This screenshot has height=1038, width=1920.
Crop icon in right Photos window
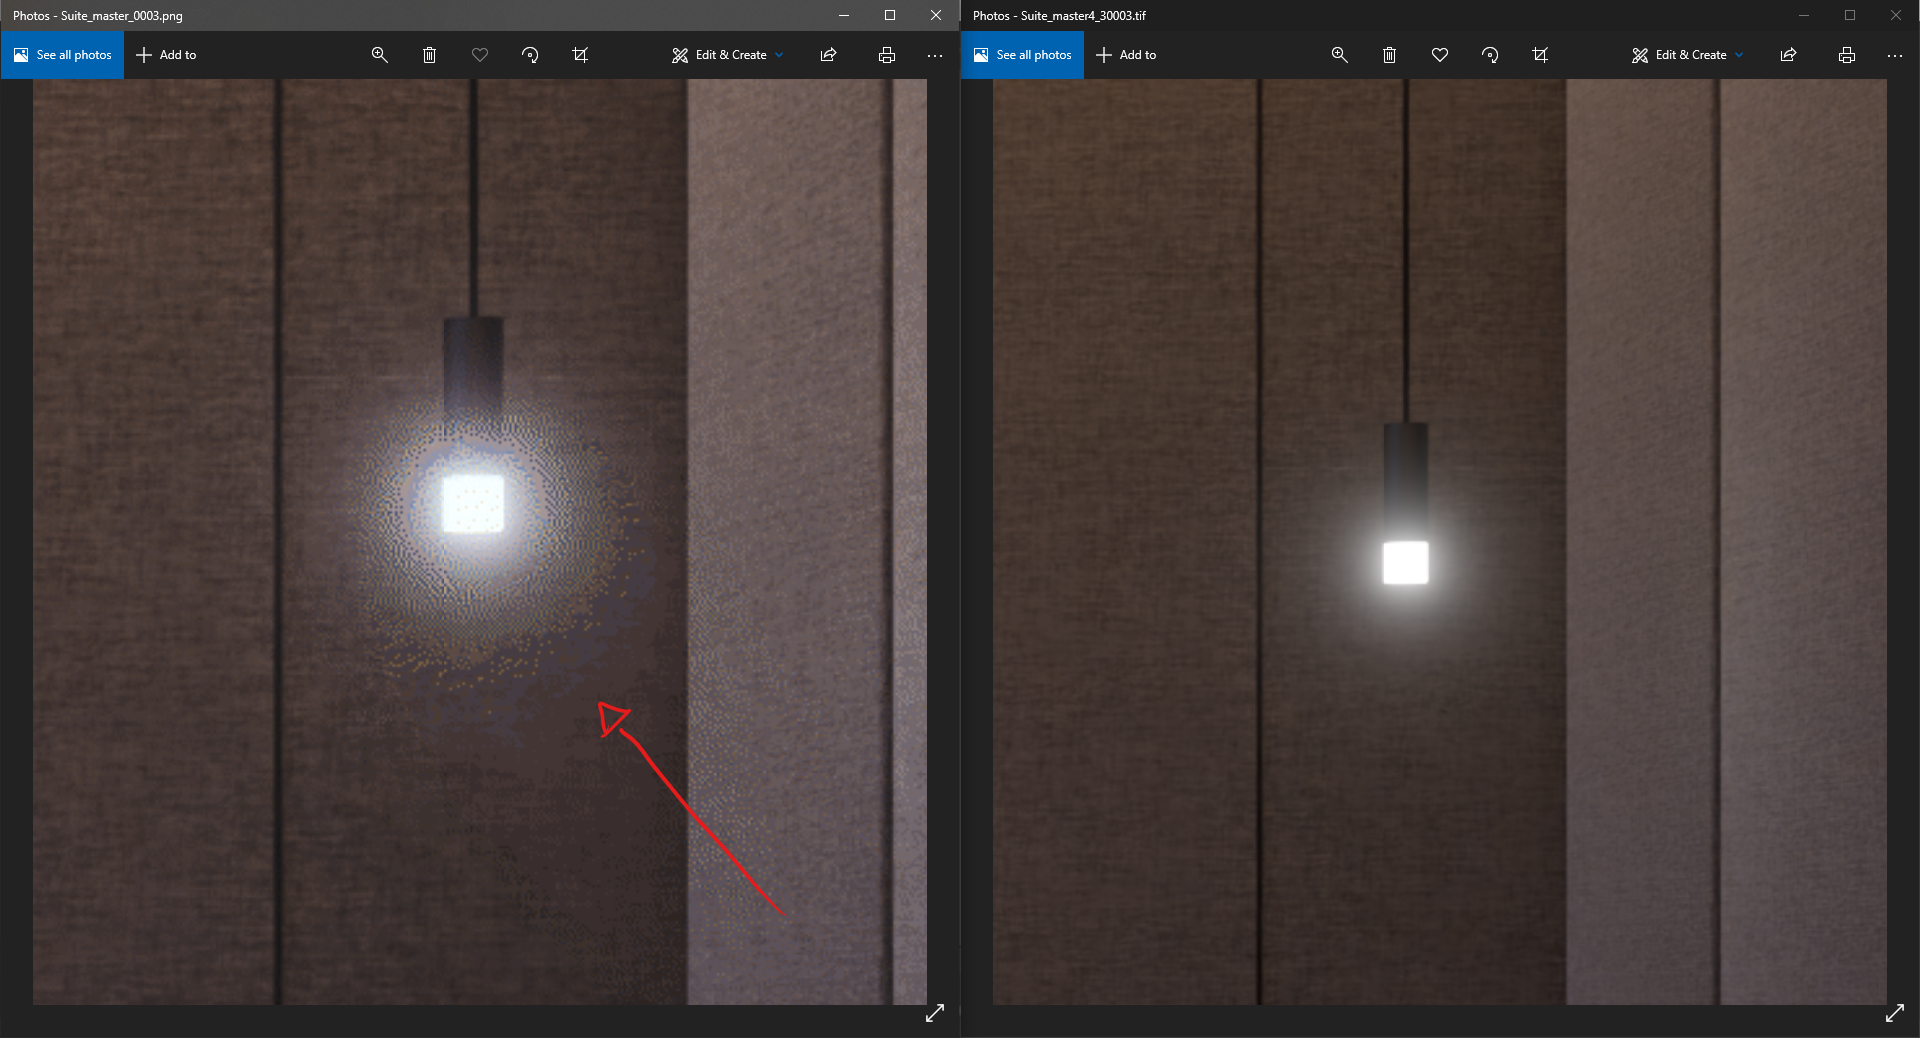pyautogui.click(x=1540, y=55)
